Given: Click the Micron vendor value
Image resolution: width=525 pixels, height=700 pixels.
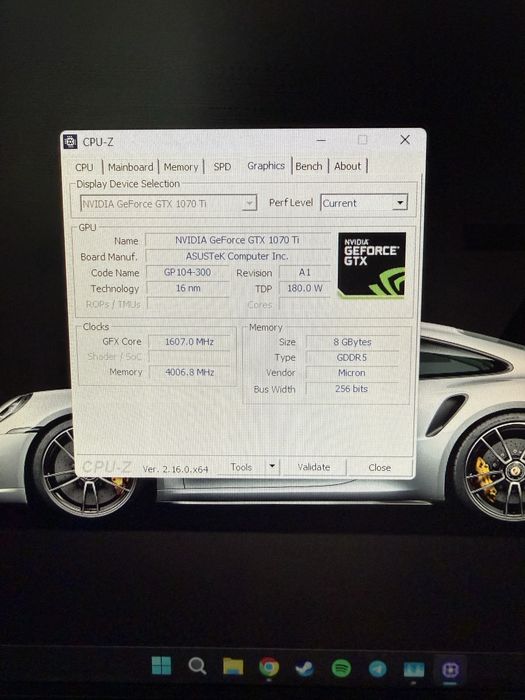Looking at the screenshot, I should 351,373.
